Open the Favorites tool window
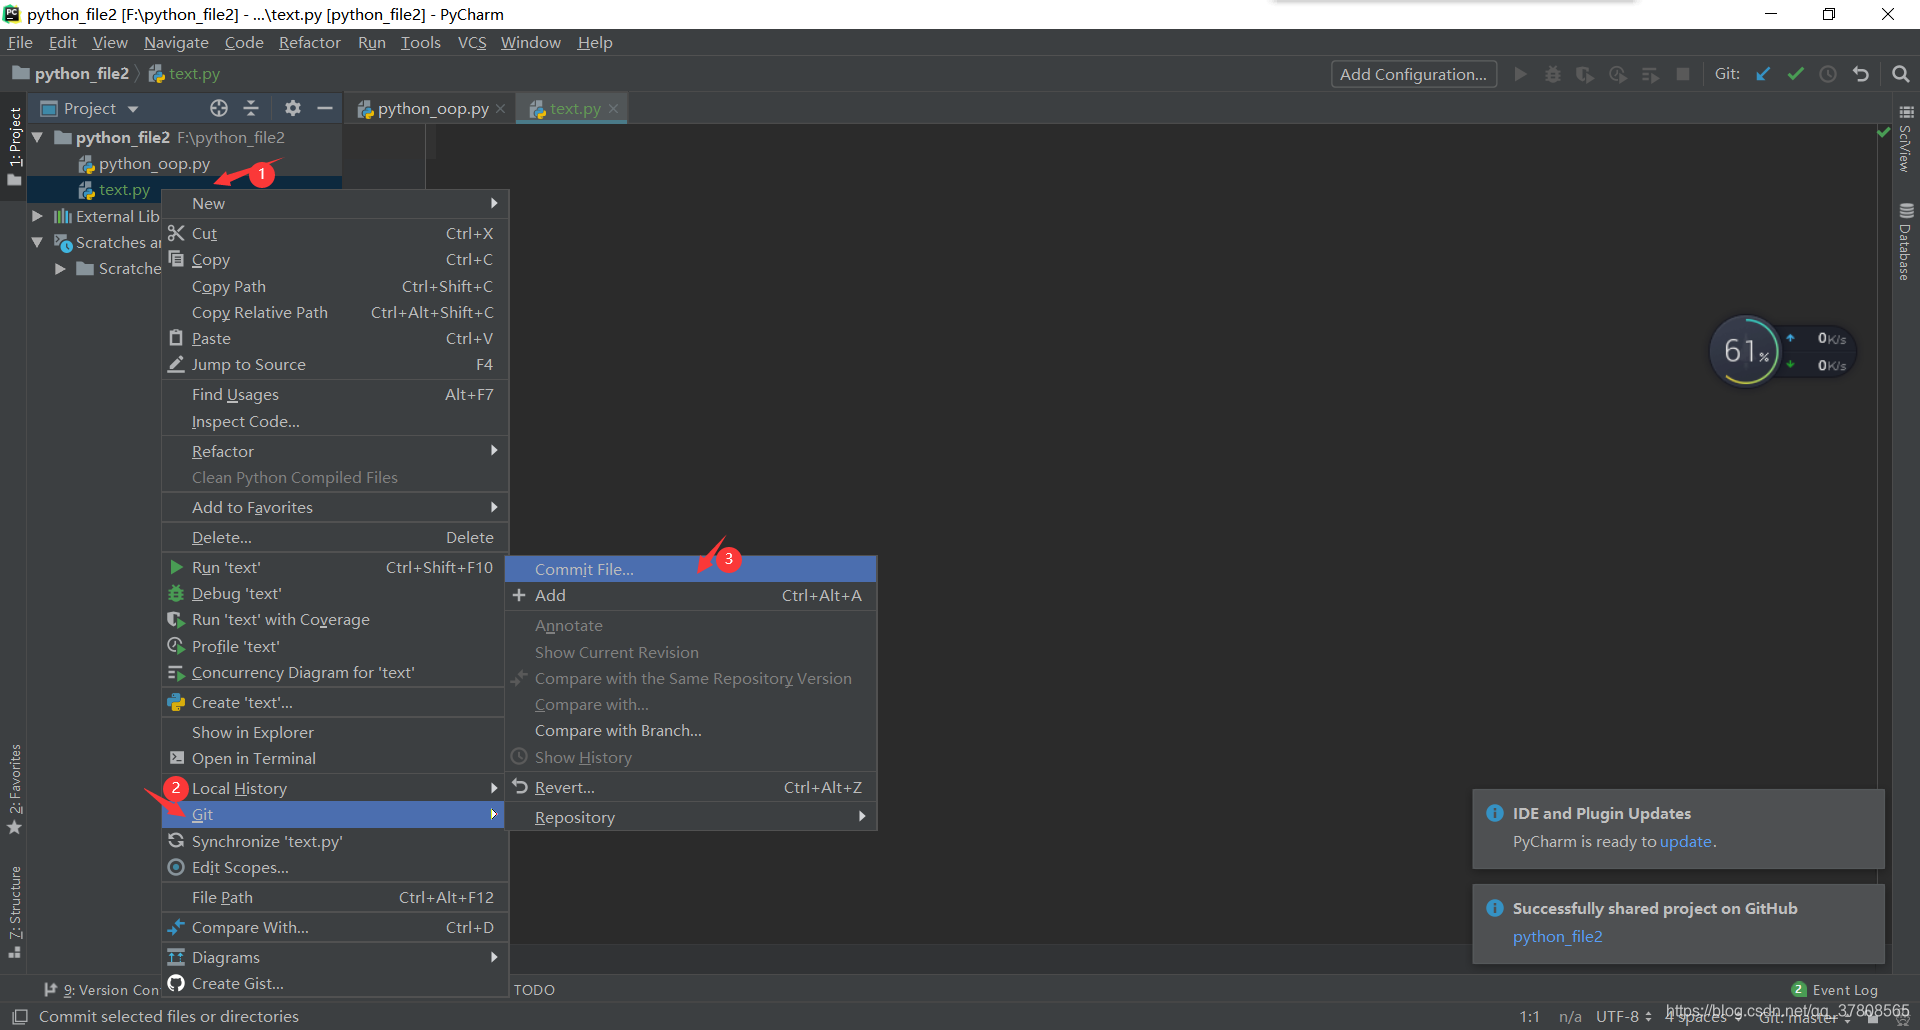The width and height of the screenshot is (1920, 1030). 14,790
